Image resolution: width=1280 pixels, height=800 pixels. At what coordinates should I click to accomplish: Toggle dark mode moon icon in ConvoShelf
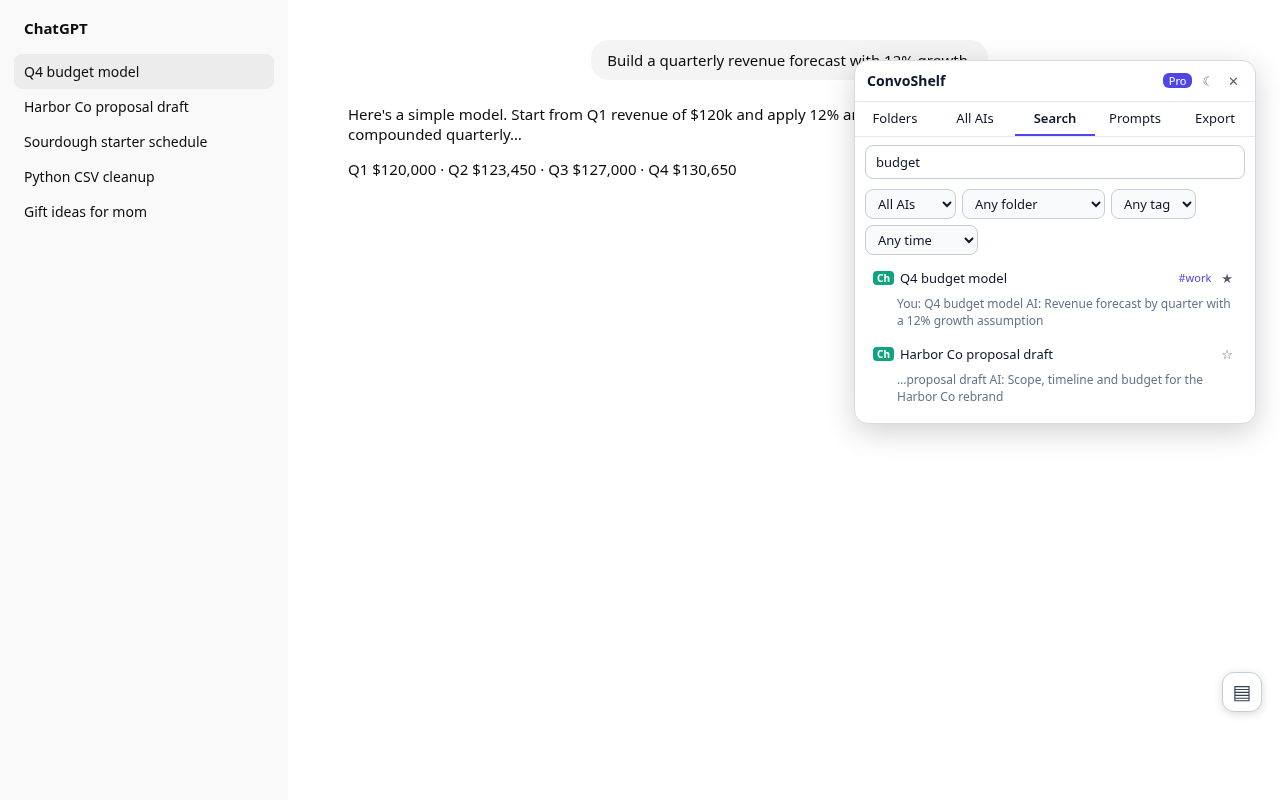1207,81
